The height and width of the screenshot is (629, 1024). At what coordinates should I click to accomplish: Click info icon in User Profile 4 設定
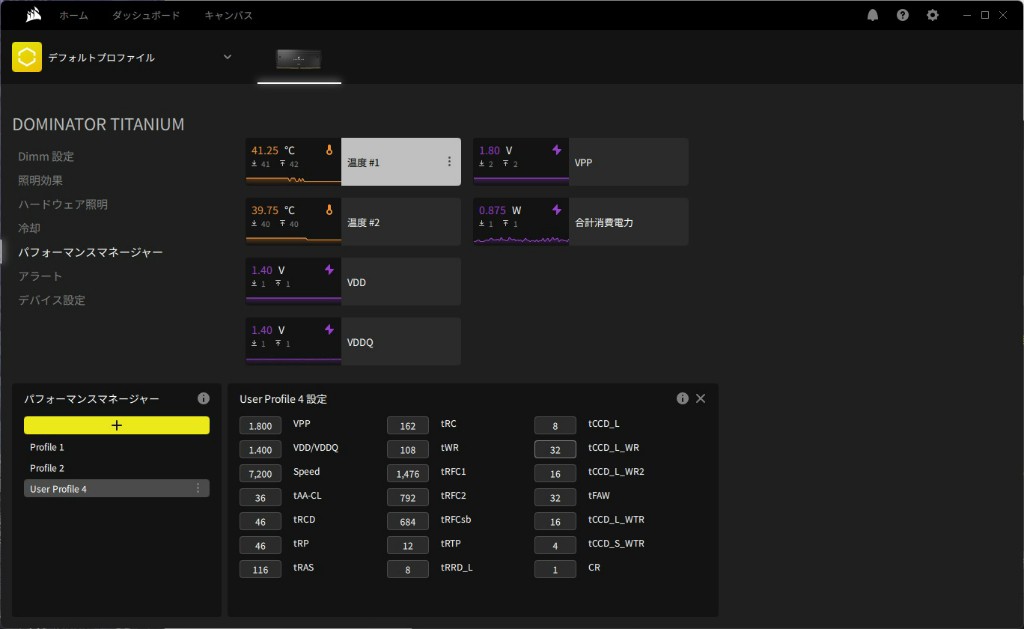point(682,398)
